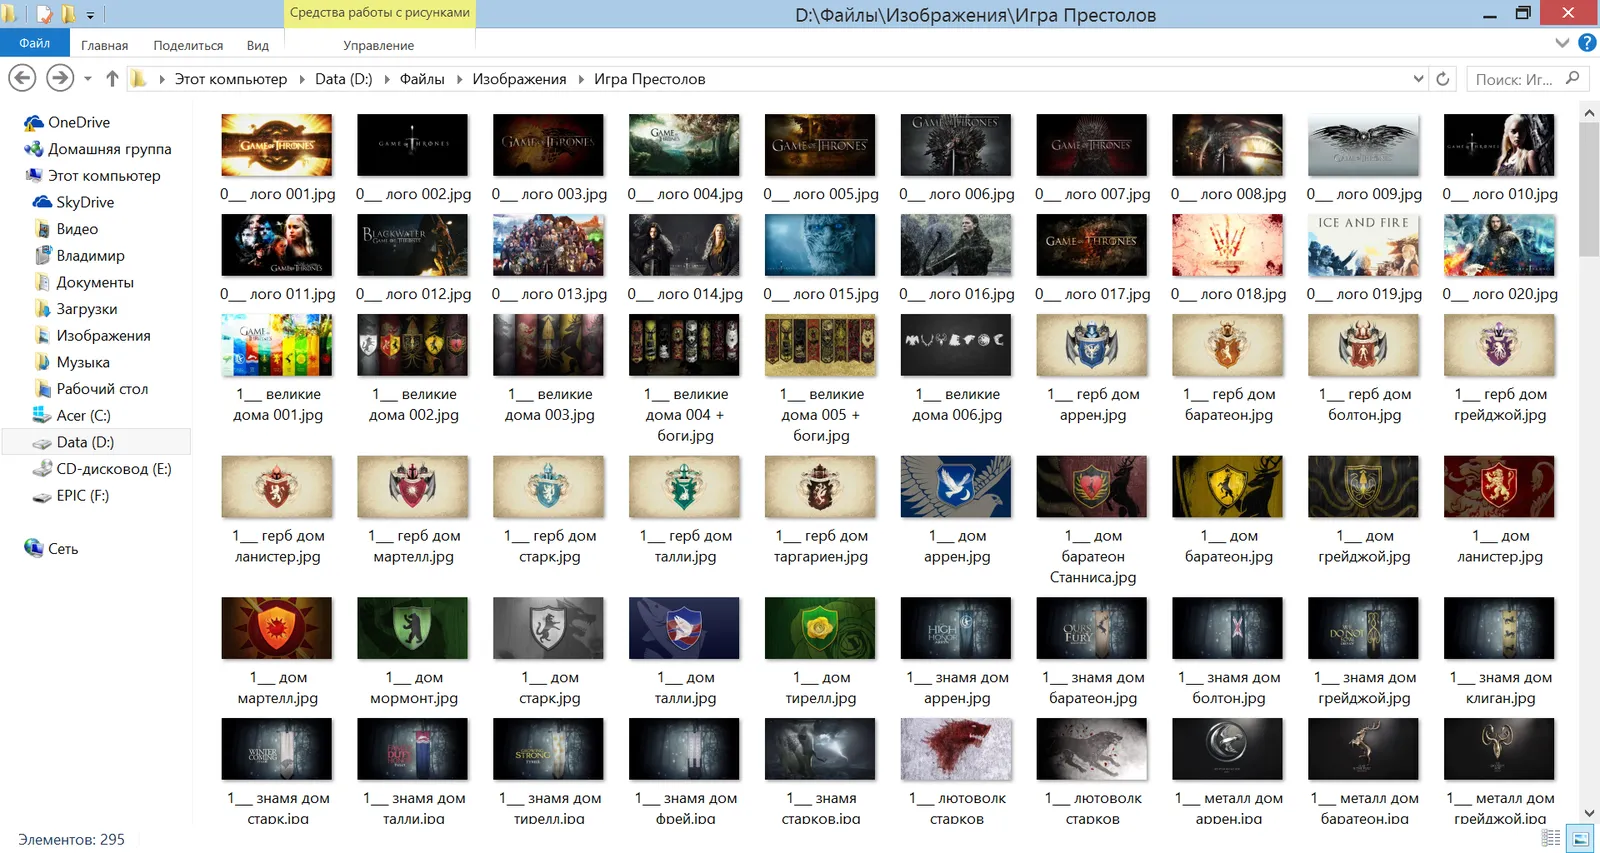Screen dimensions: 1600x853
Task: Select thumbnail 0__ лого 015.jpg
Action: click(x=820, y=245)
